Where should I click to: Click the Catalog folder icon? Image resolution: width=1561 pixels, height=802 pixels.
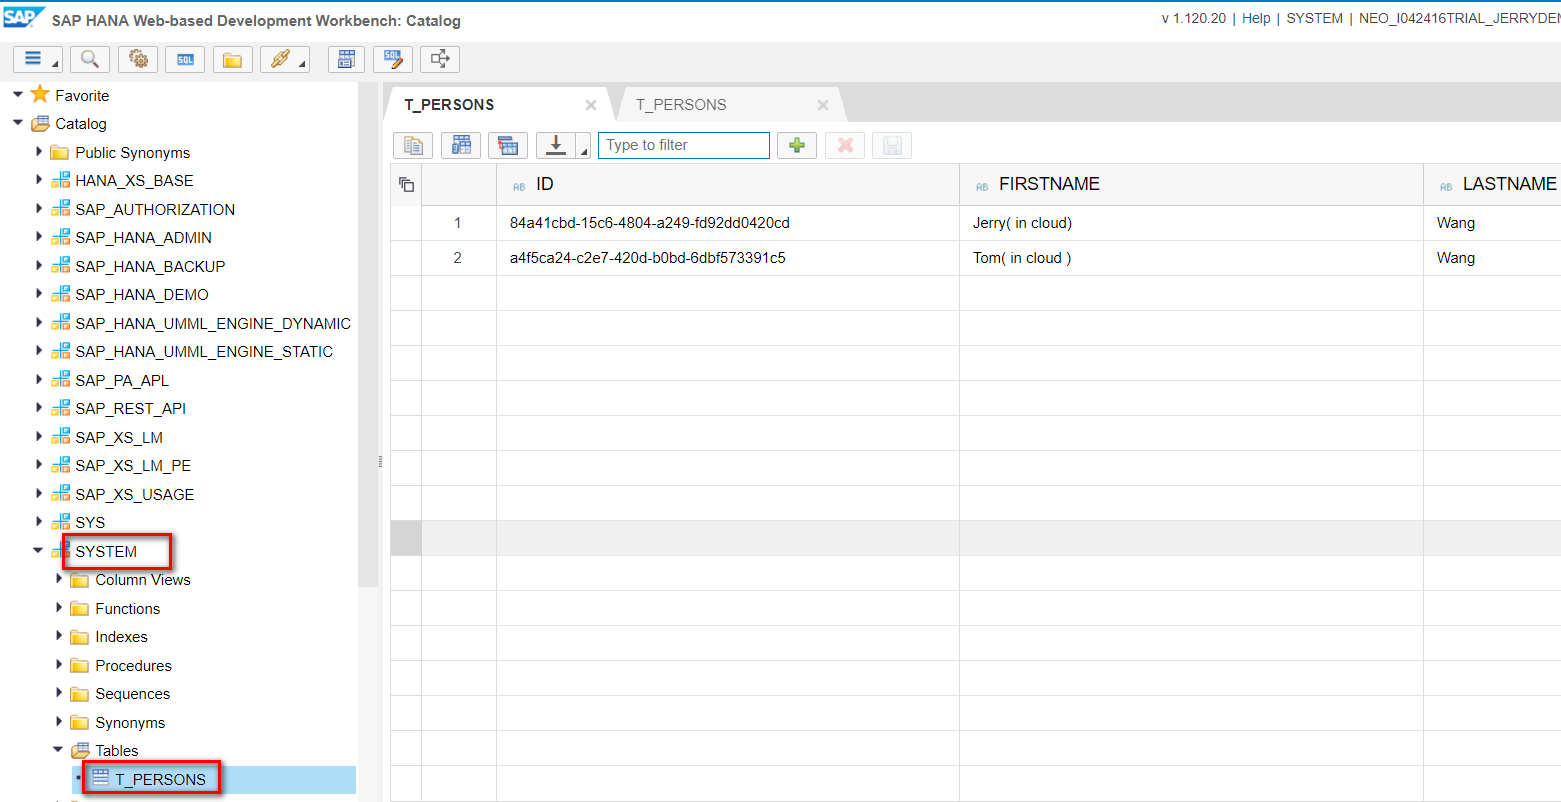(40, 124)
